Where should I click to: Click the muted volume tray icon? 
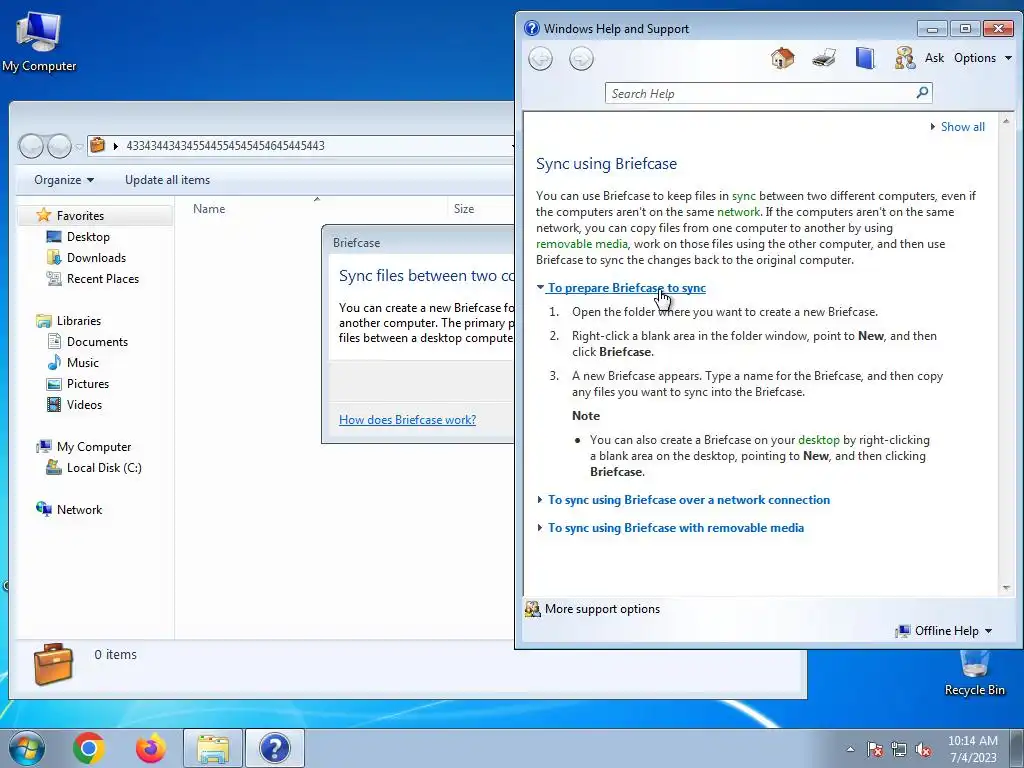[x=923, y=750]
